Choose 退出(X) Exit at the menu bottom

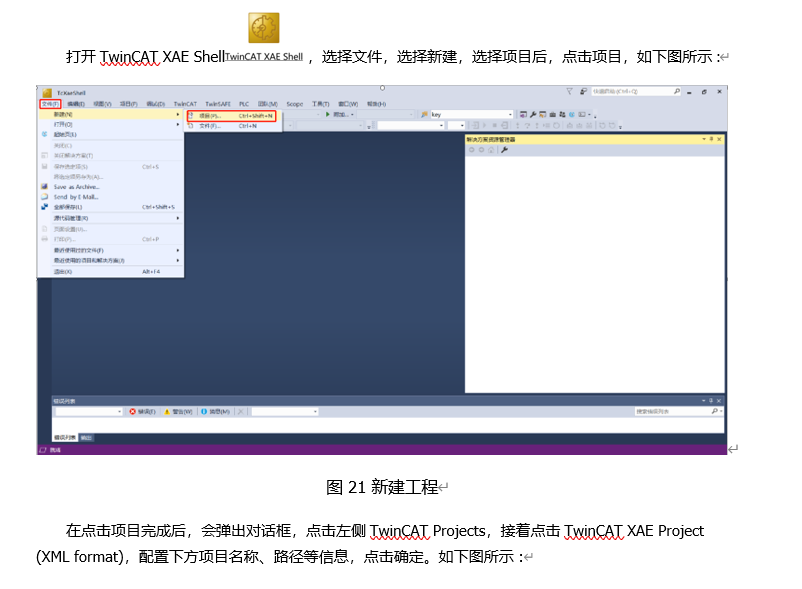point(111,271)
